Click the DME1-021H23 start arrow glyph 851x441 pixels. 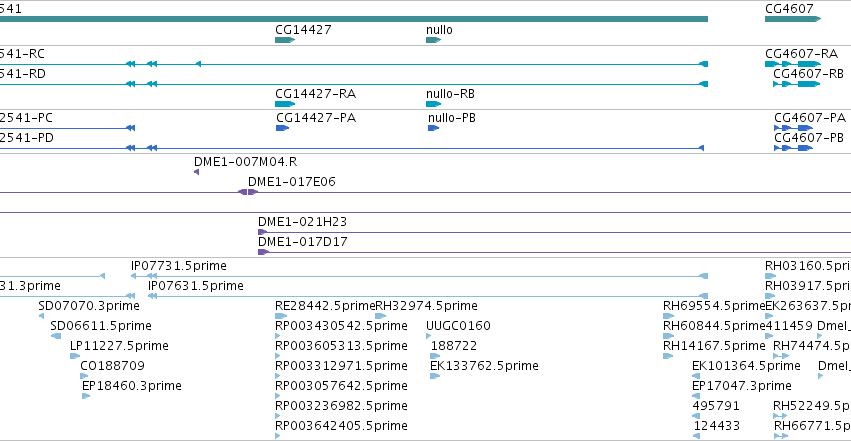263,232
